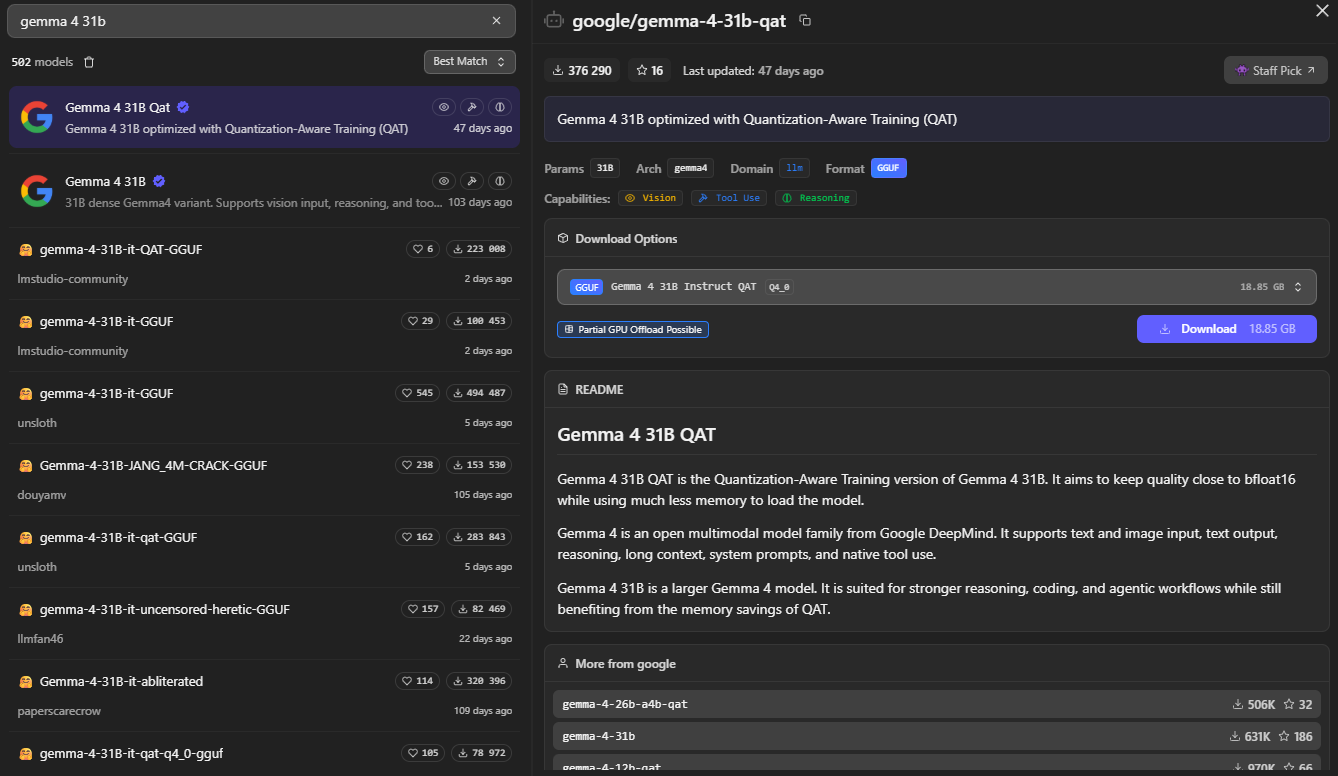The image size is (1338, 776).
Task: Click the Tool Use capability badge
Action: 729,198
